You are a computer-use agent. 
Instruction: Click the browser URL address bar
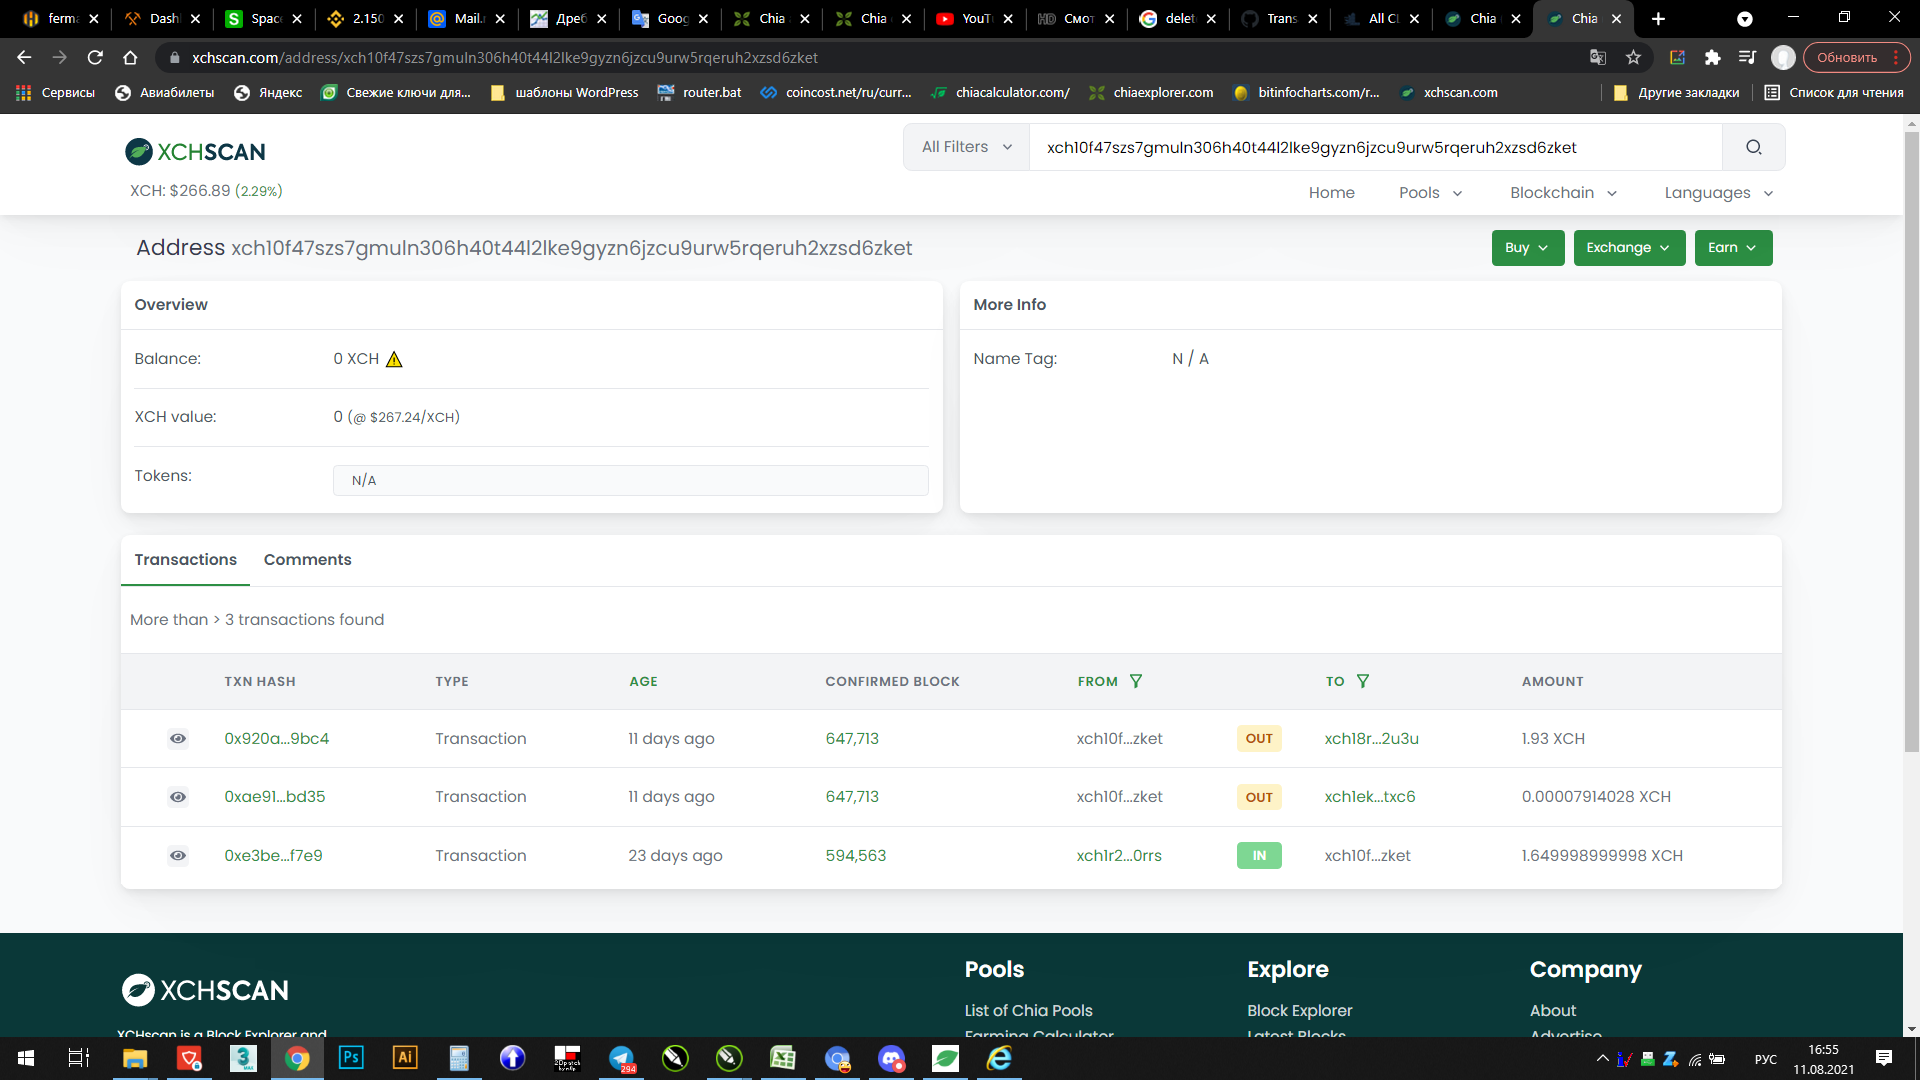pyautogui.click(x=870, y=58)
